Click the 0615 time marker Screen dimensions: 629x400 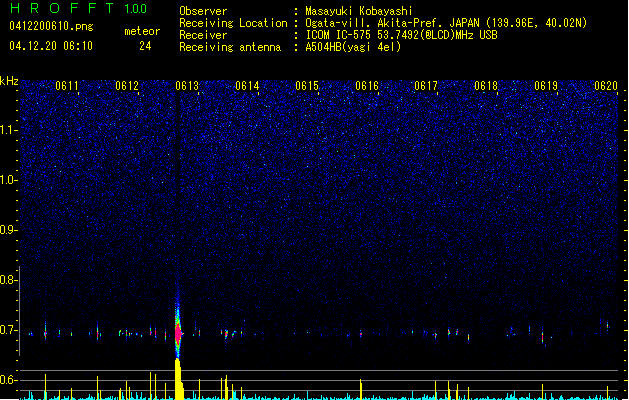(307, 86)
